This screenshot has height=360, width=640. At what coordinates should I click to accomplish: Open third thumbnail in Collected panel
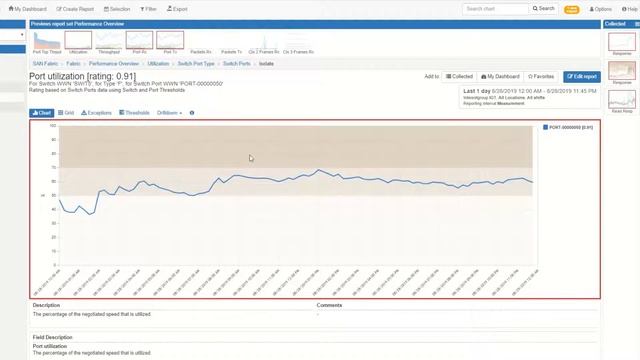coord(622,101)
